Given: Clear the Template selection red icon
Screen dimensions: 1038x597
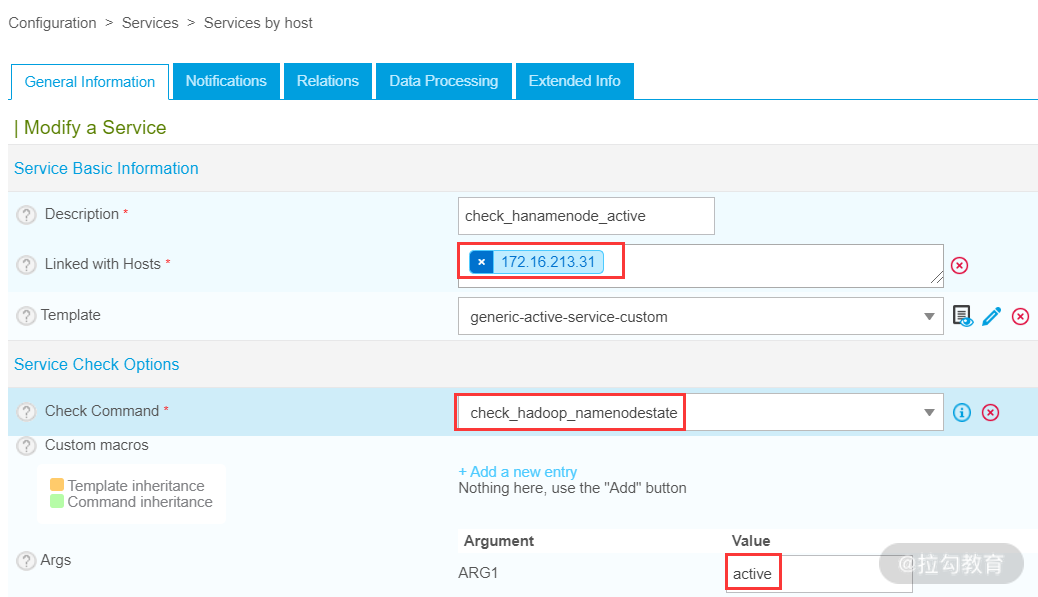Looking at the screenshot, I should [x=1020, y=316].
